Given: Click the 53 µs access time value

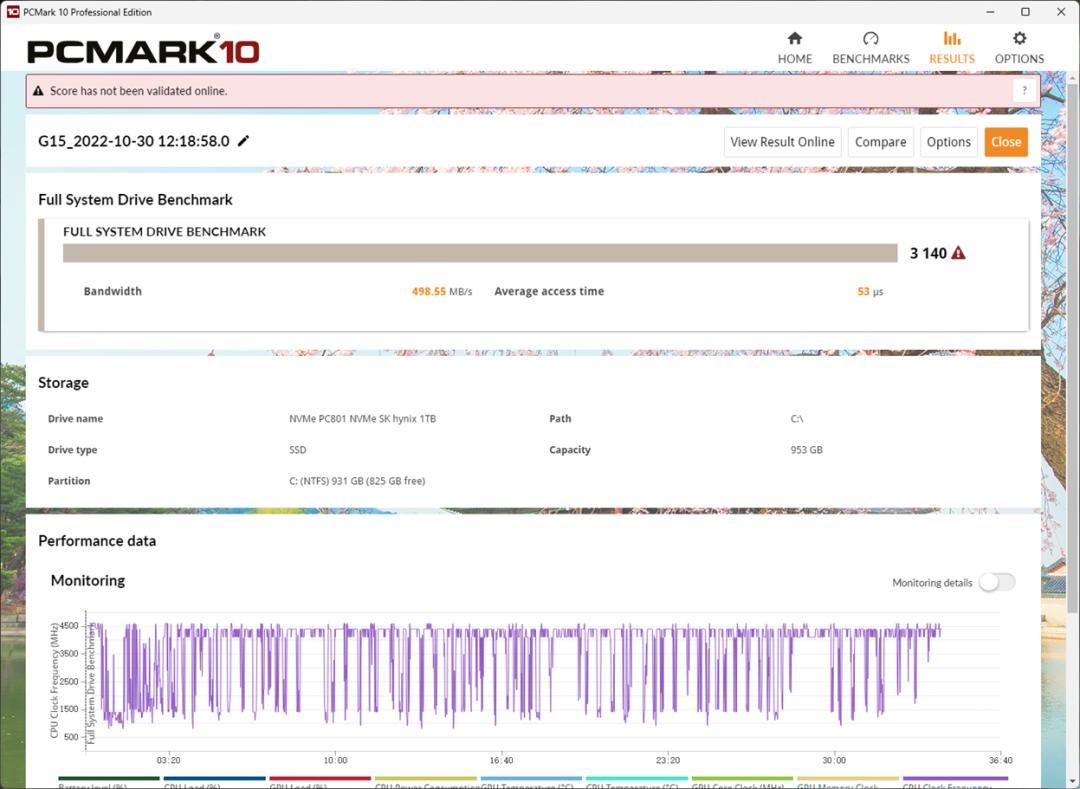Looking at the screenshot, I should pyautogui.click(x=870, y=291).
